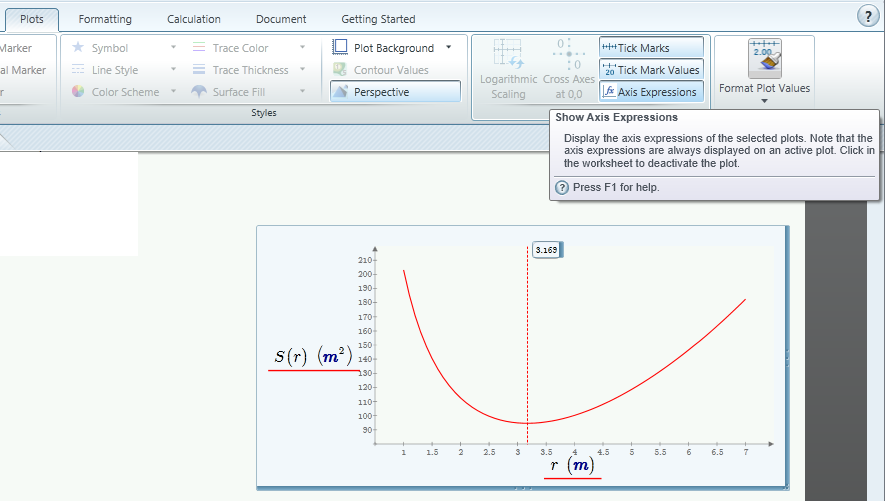The image size is (885, 501).
Task: Open the Plot Background dropdown arrow
Action: (449, 47)
